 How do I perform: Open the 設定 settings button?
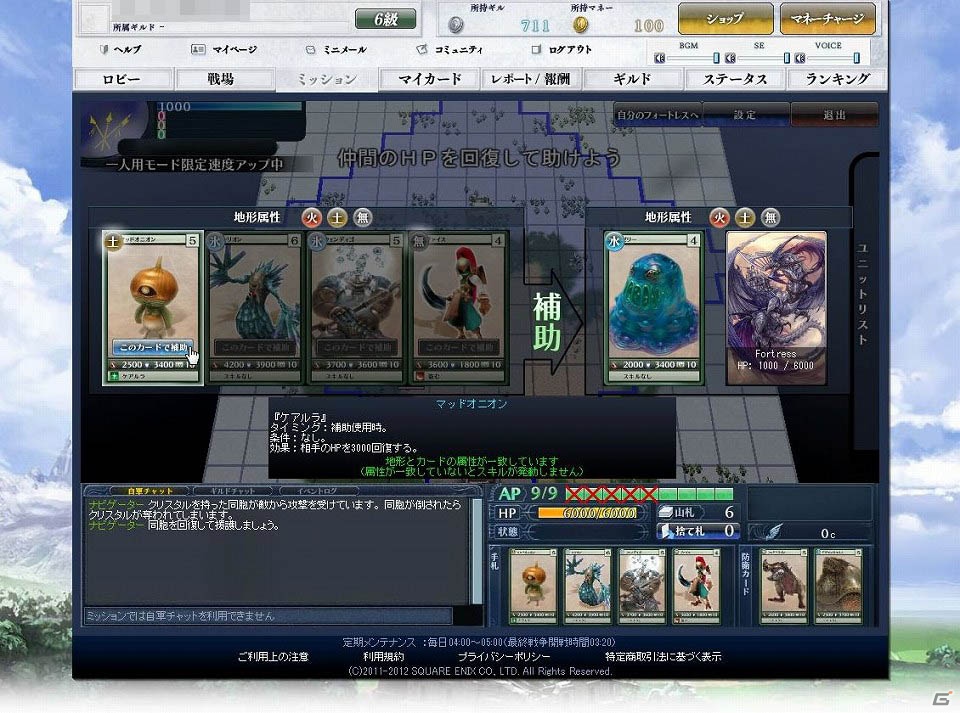tap(744, 115)
